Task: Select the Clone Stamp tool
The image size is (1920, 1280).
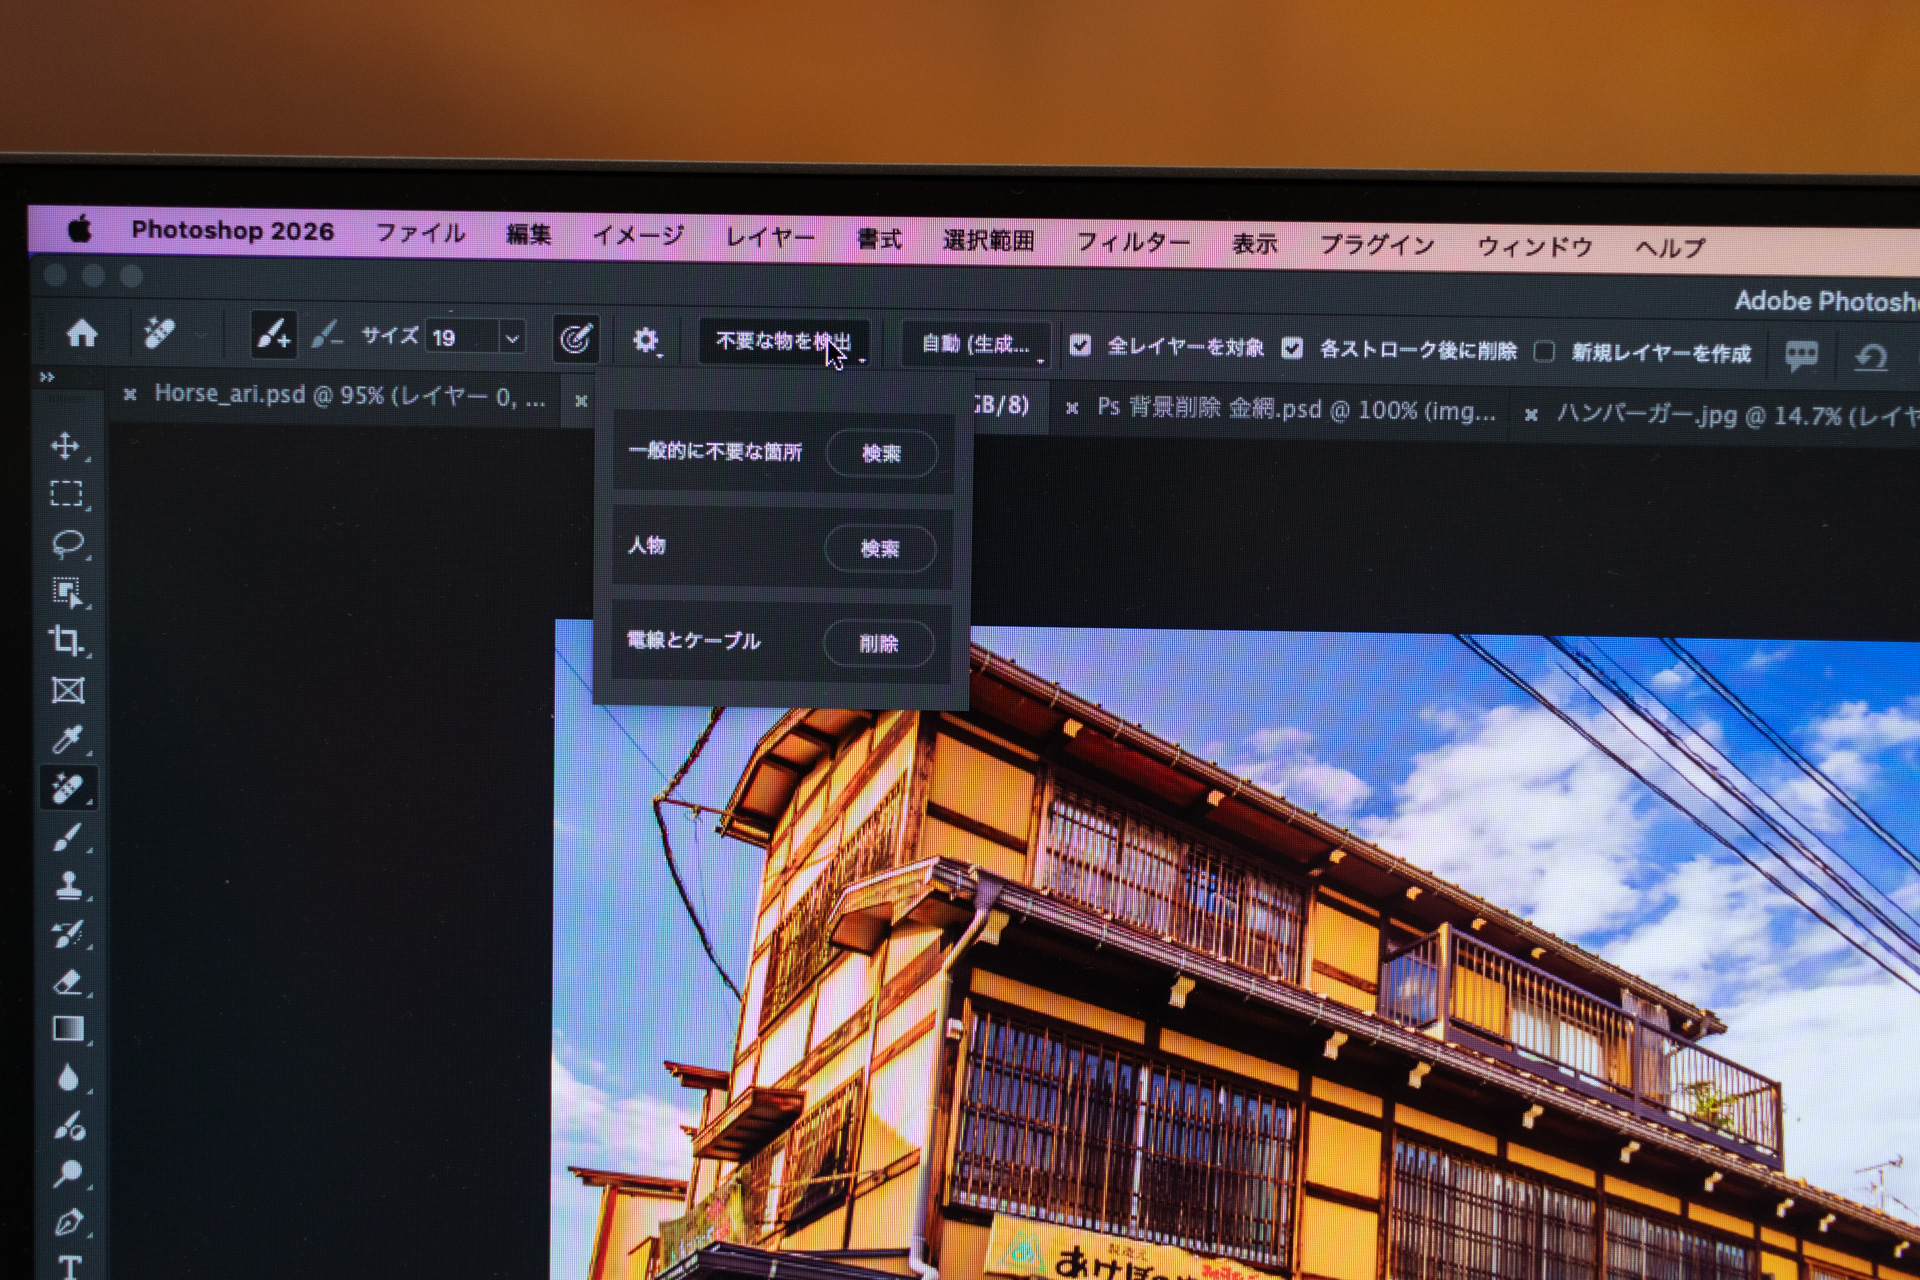Action: click(67, 886)
